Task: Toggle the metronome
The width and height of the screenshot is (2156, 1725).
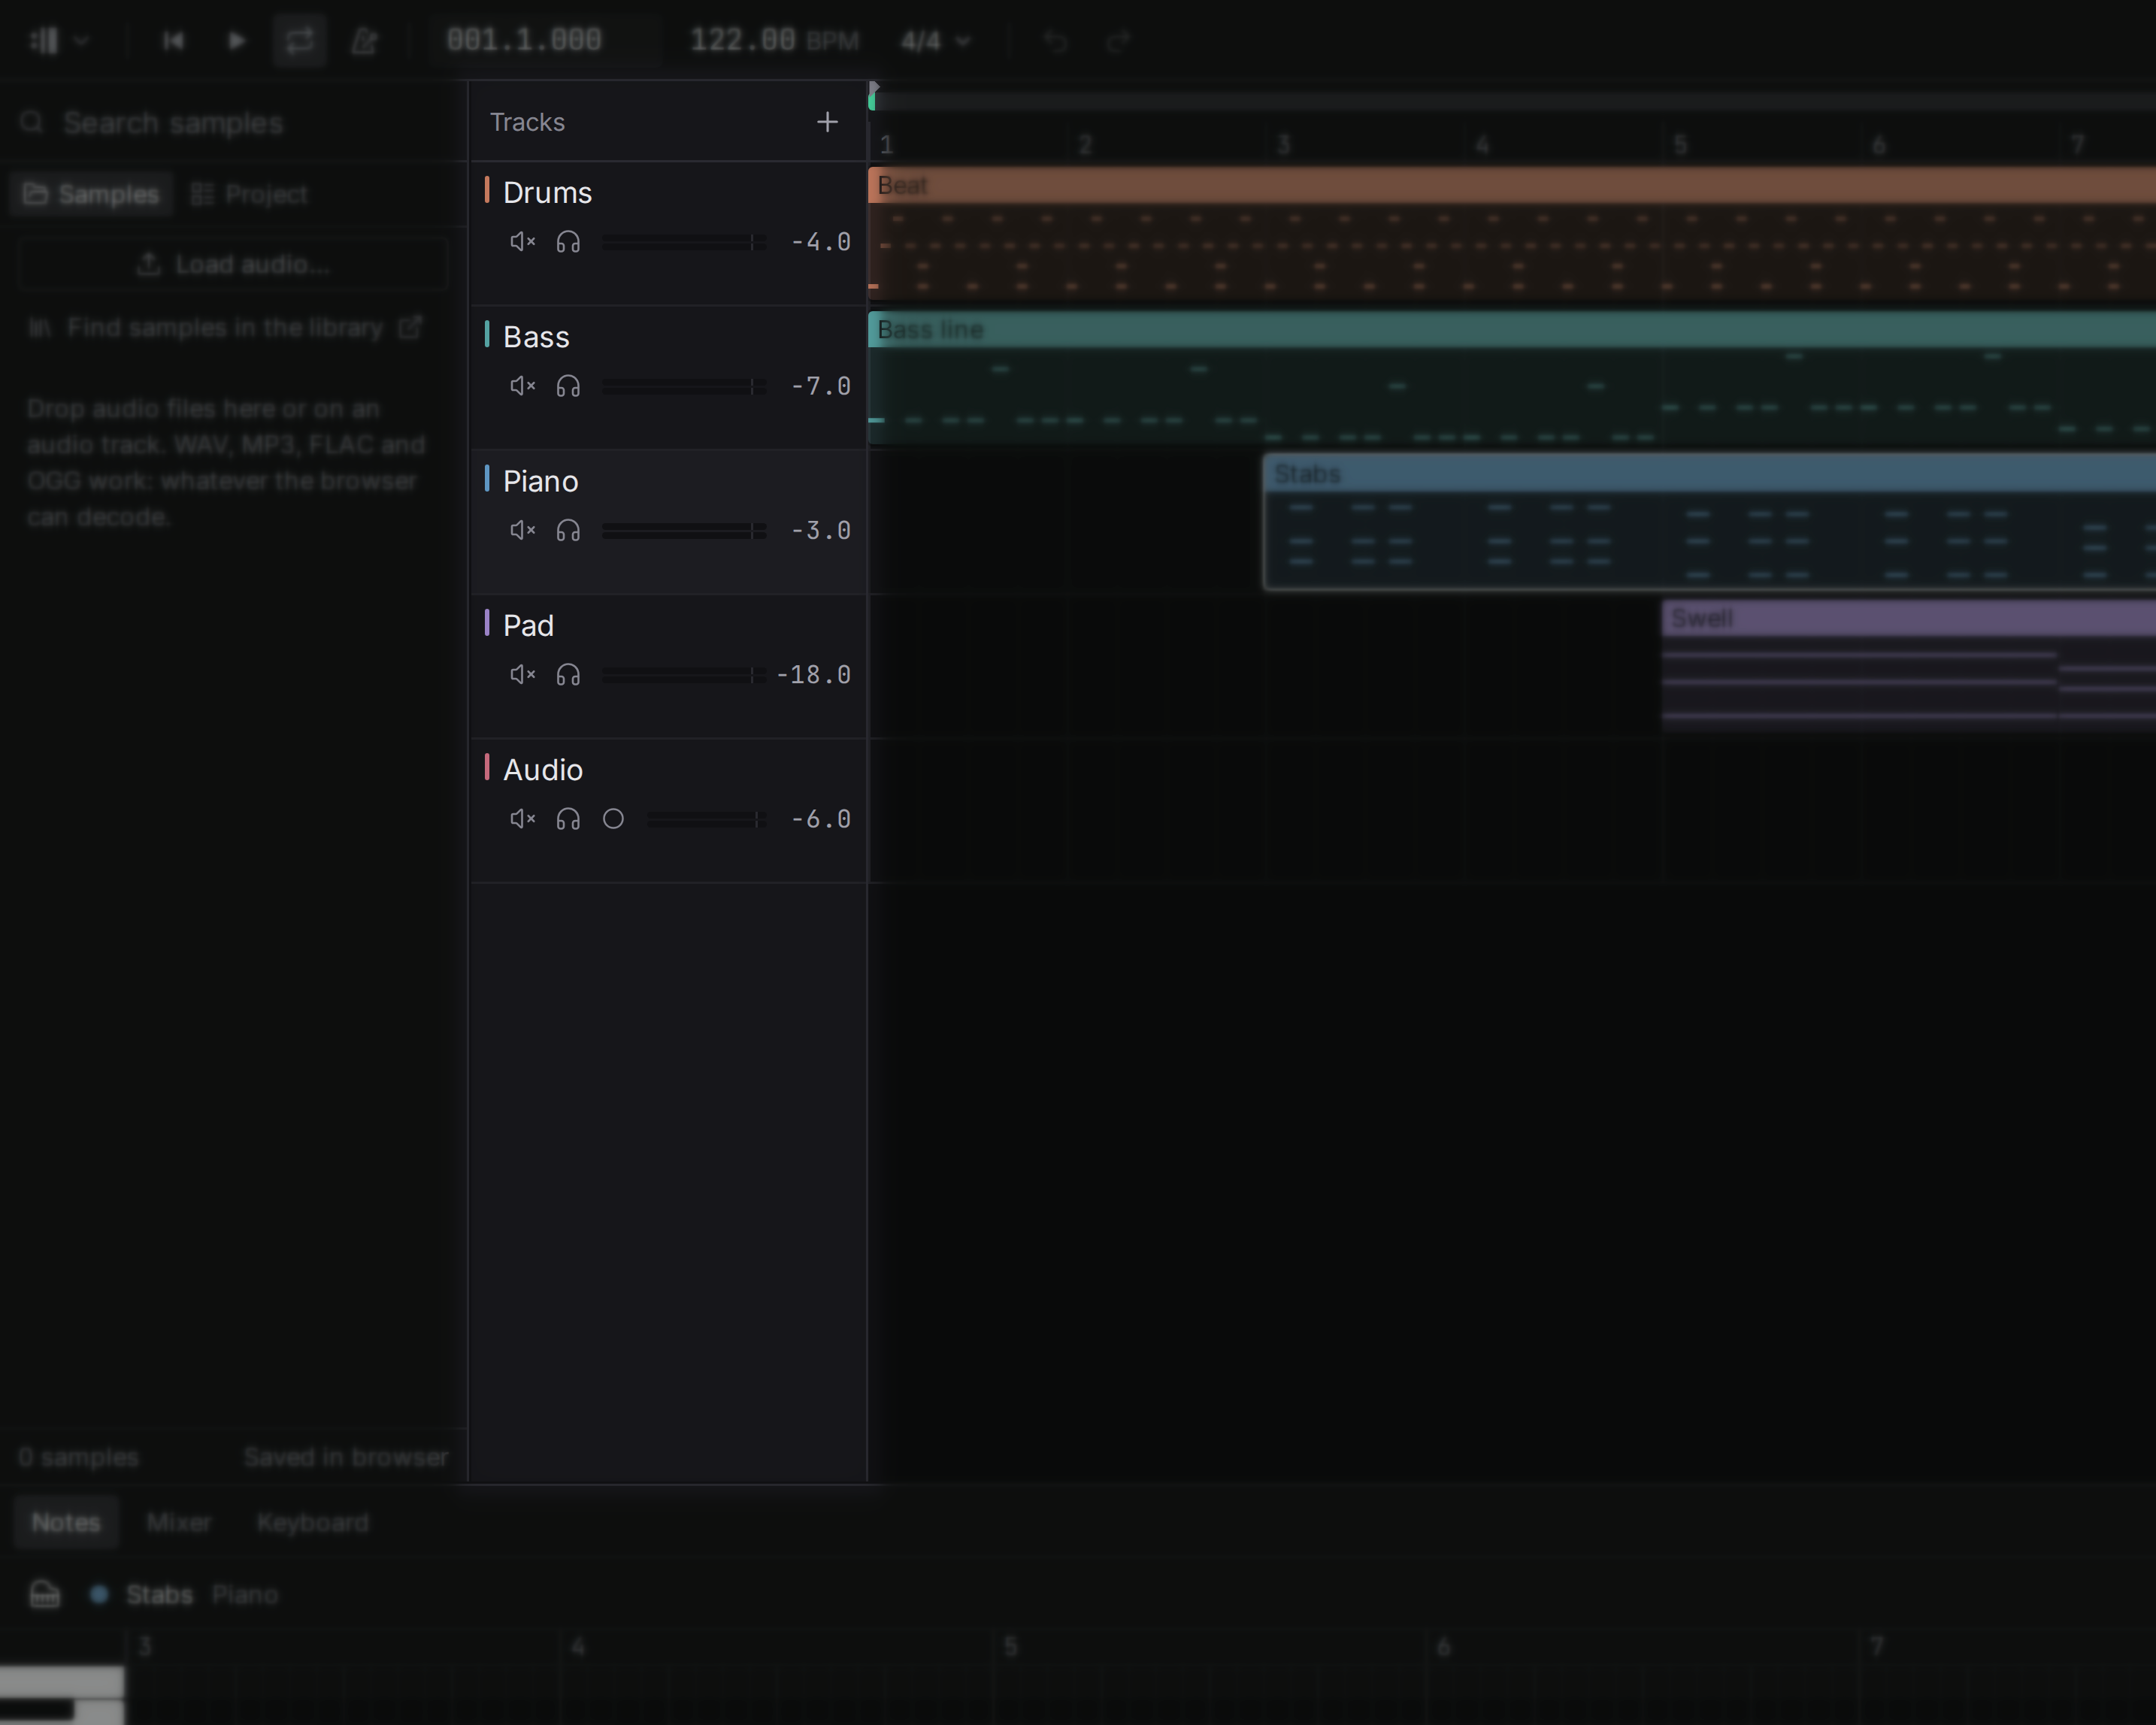Action: [364, 41]
